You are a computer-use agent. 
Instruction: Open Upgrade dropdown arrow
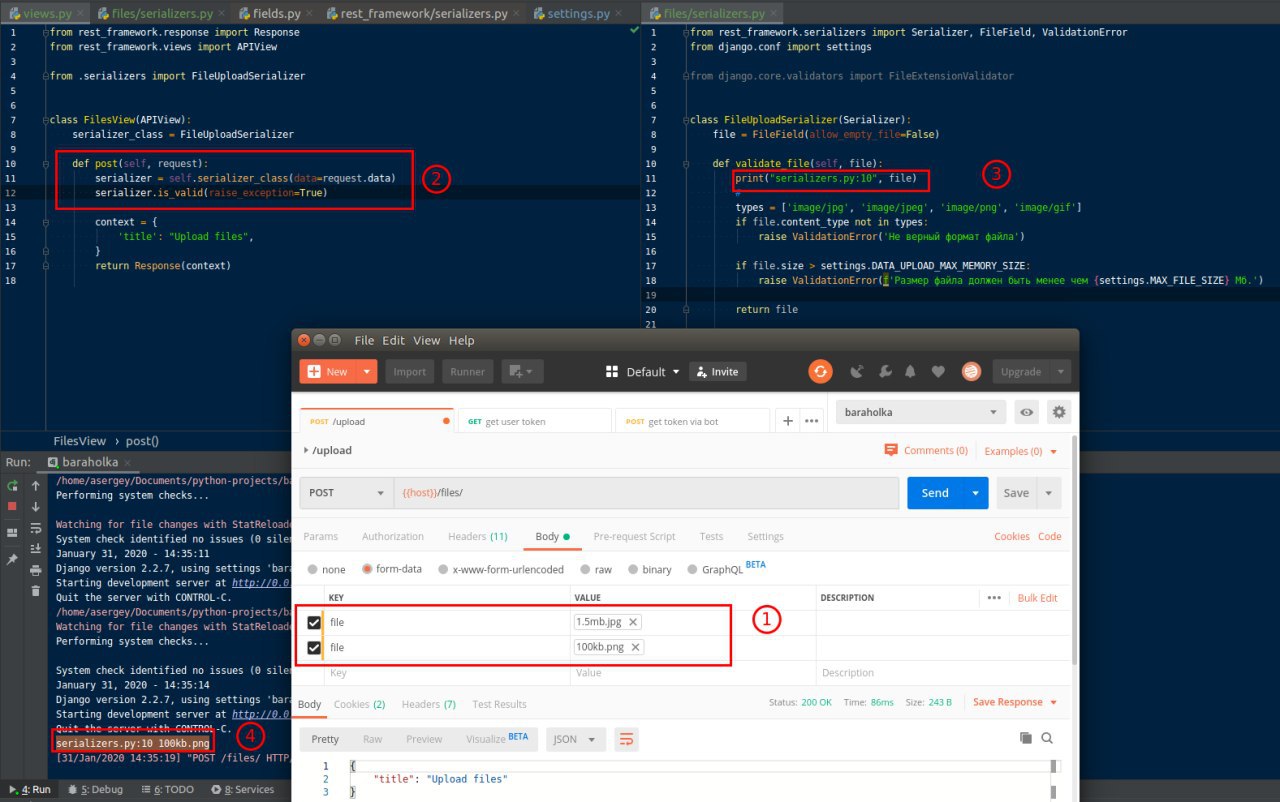tap(1059, 372)
